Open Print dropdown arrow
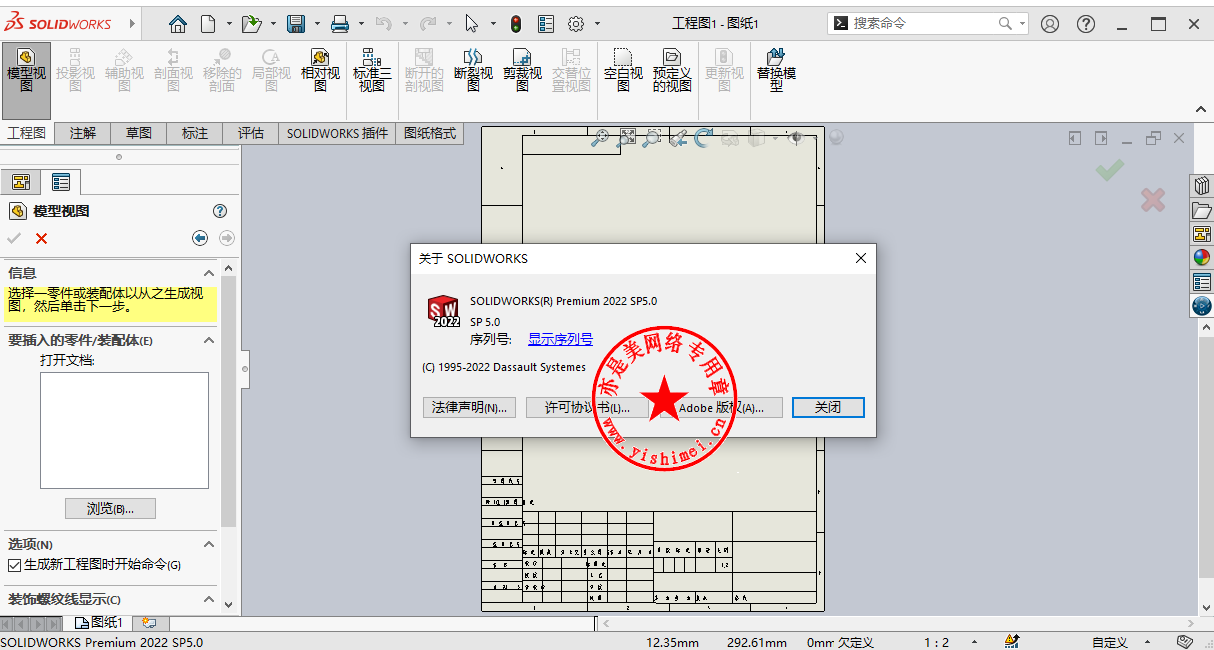Viewport: 1214px width, 650px height. pyautogui.click(x=361, y=24)
